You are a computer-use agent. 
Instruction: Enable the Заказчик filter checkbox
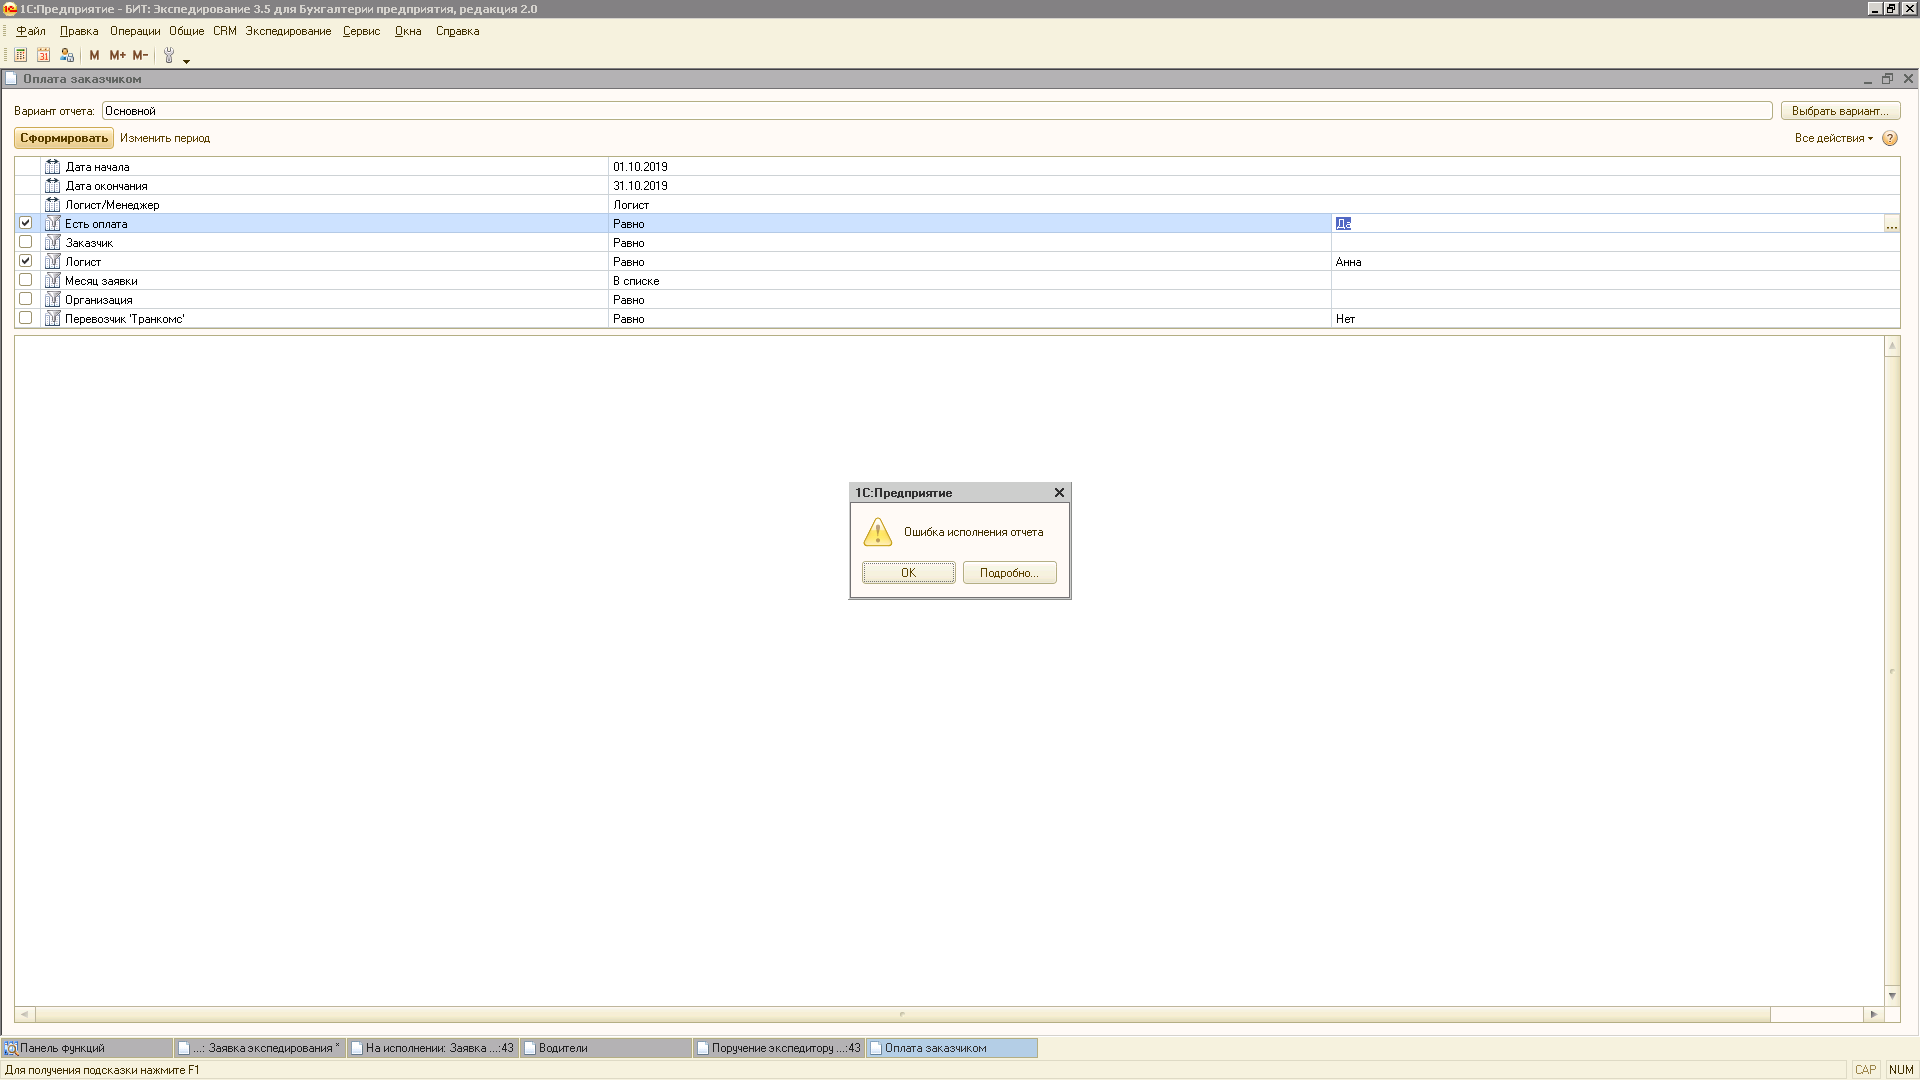(x=26, y=242)
